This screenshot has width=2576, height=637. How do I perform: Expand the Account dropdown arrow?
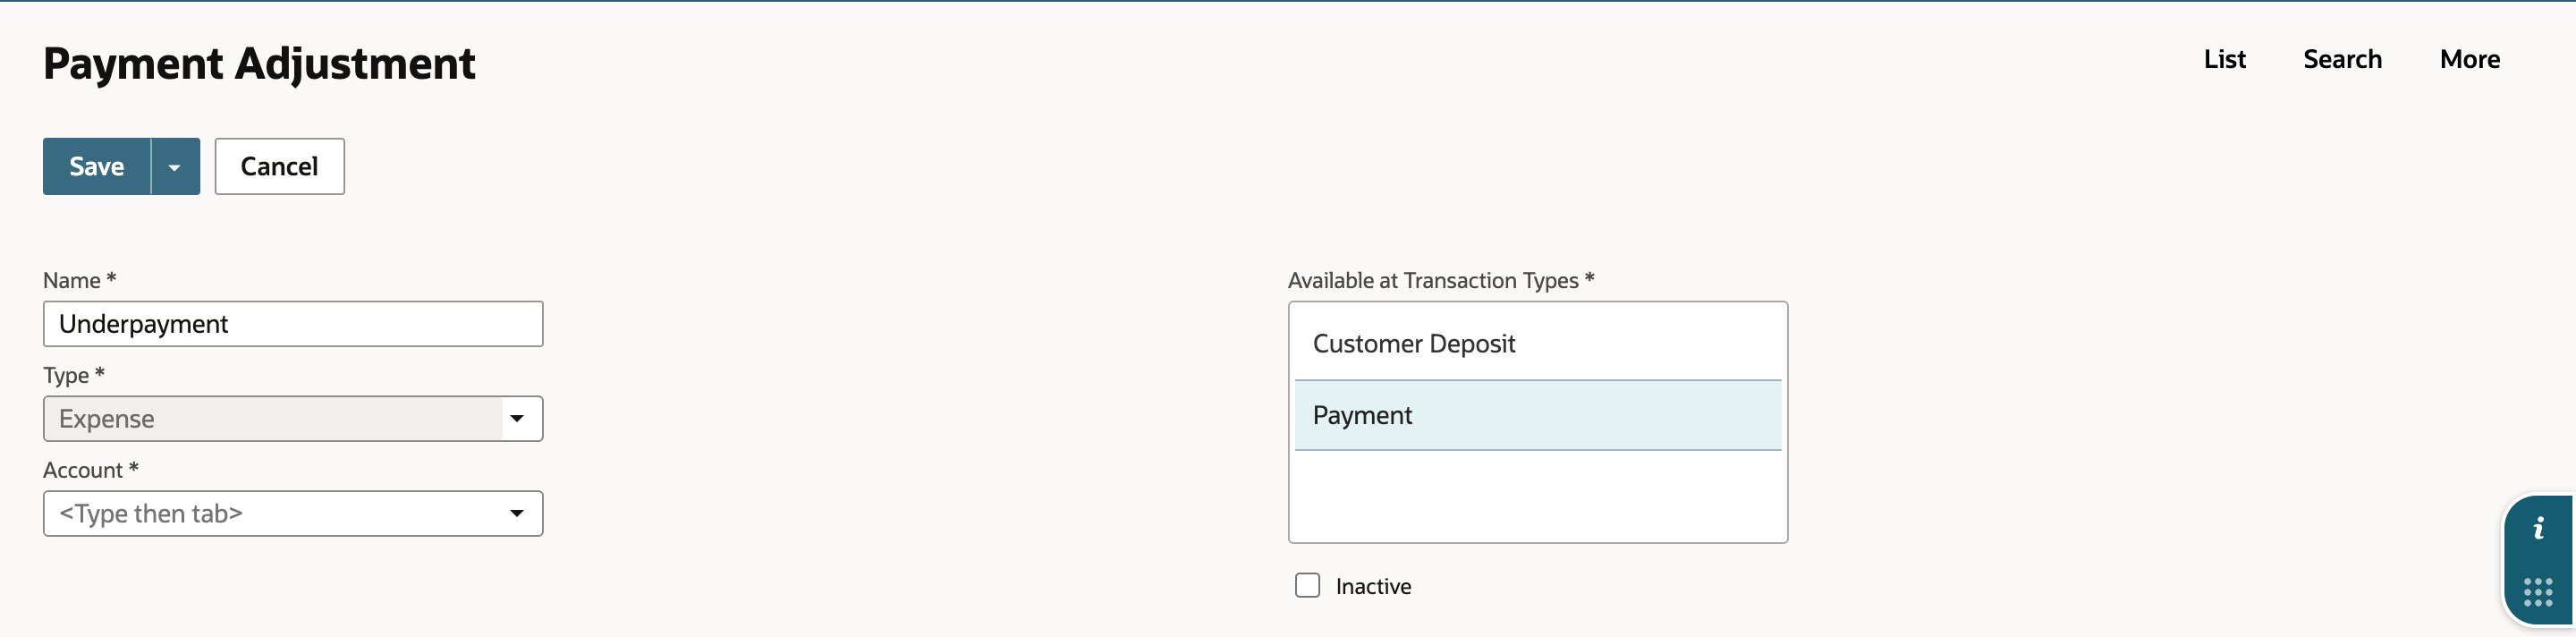pyautogui.click(x=517, y=514)
